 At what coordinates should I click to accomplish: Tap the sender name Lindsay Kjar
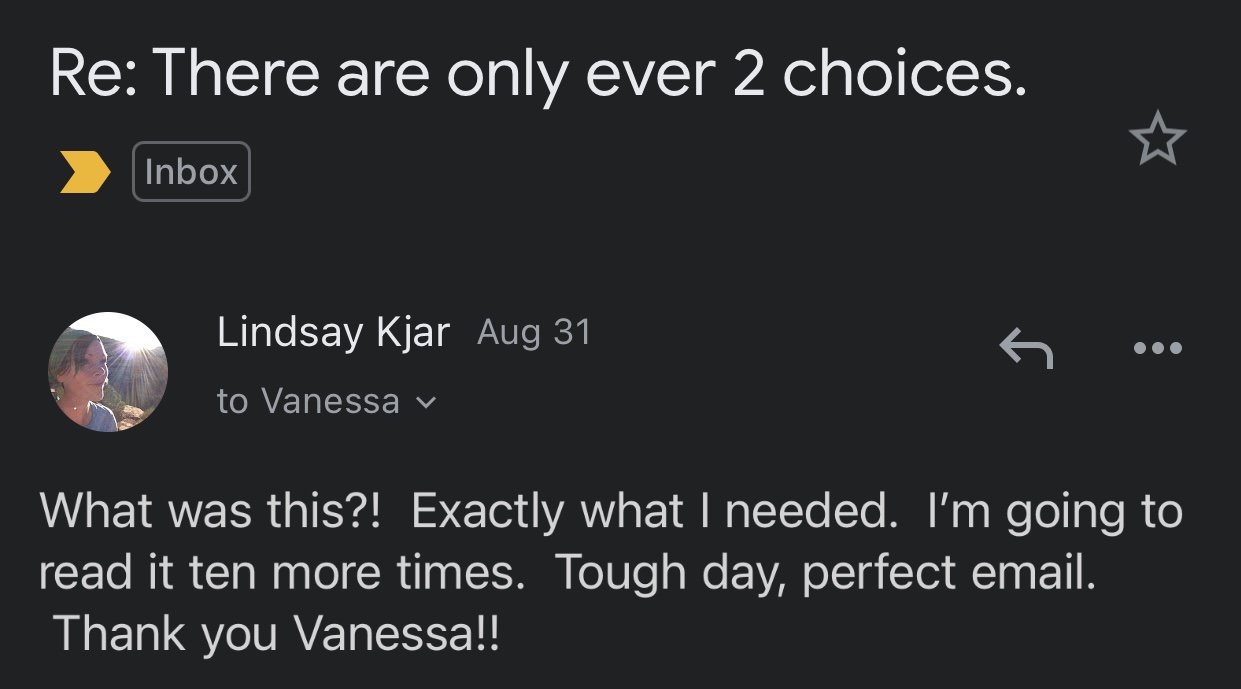pyautogui.click(x=333, y=332)
